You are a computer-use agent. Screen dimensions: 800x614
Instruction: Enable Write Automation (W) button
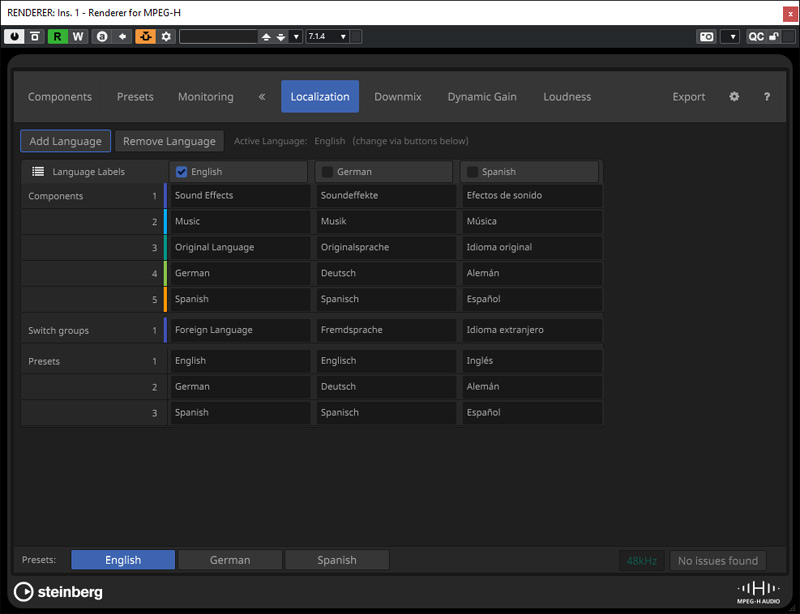pos(78,36)
